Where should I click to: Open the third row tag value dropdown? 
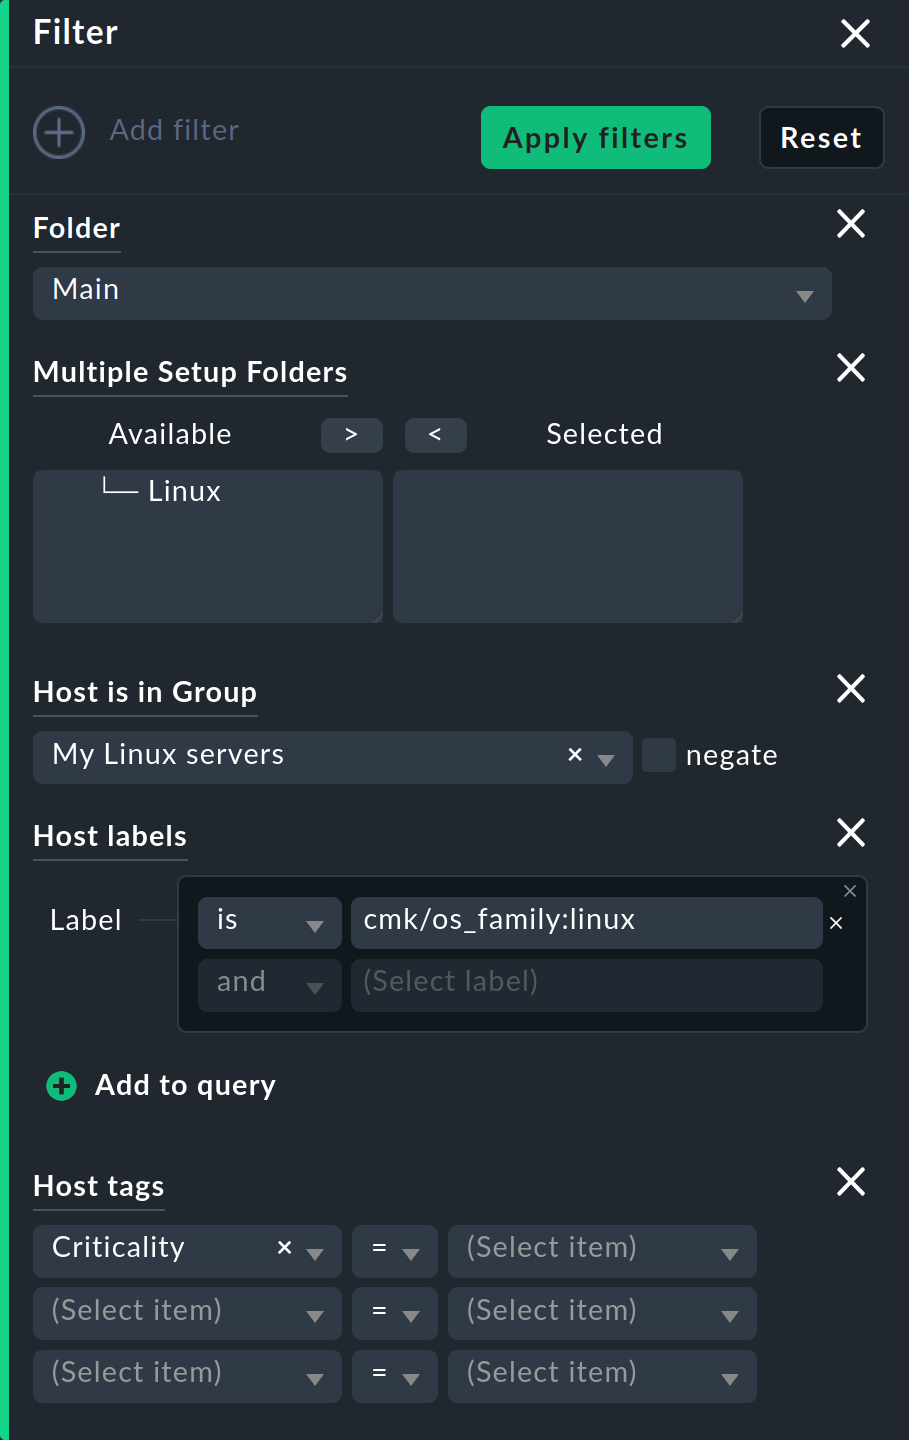602,1376
